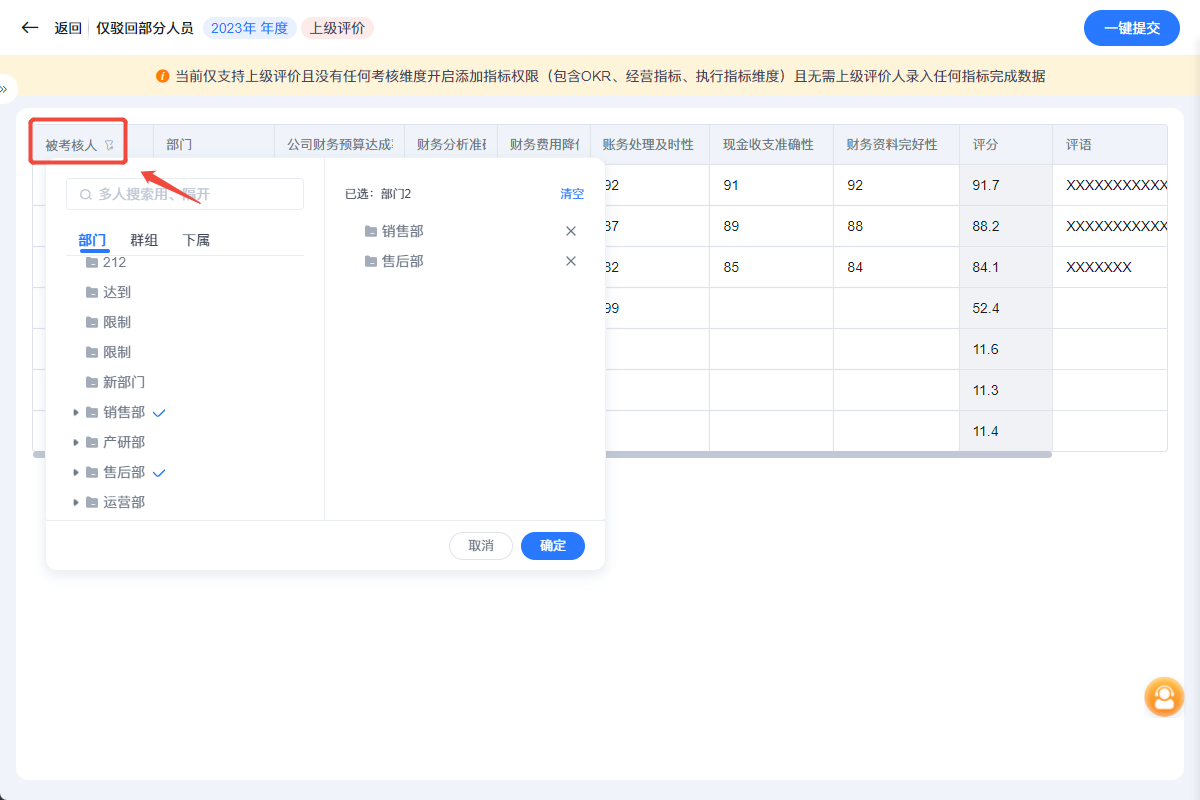
Task: Switch to the 群组 tab
Action: click(x=144, y=240)
